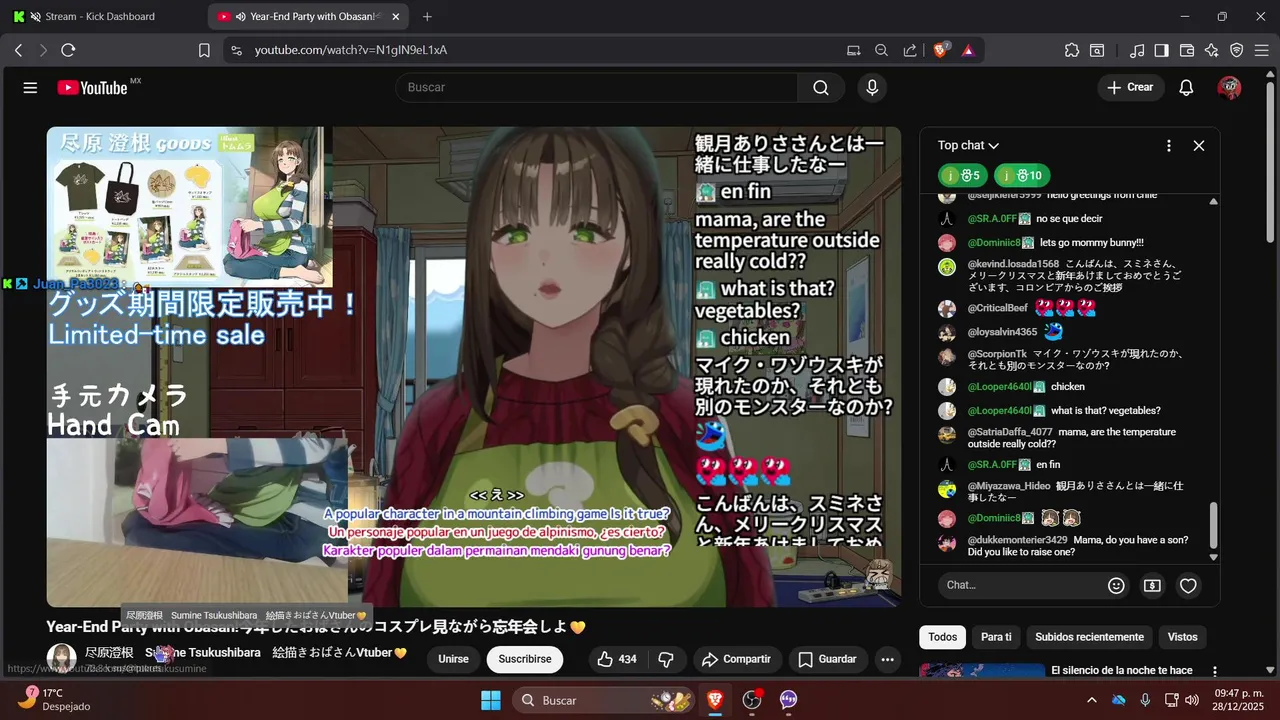
Task: Open El silencio de la noche thumbnail
Action: click(x=981, y=671)
